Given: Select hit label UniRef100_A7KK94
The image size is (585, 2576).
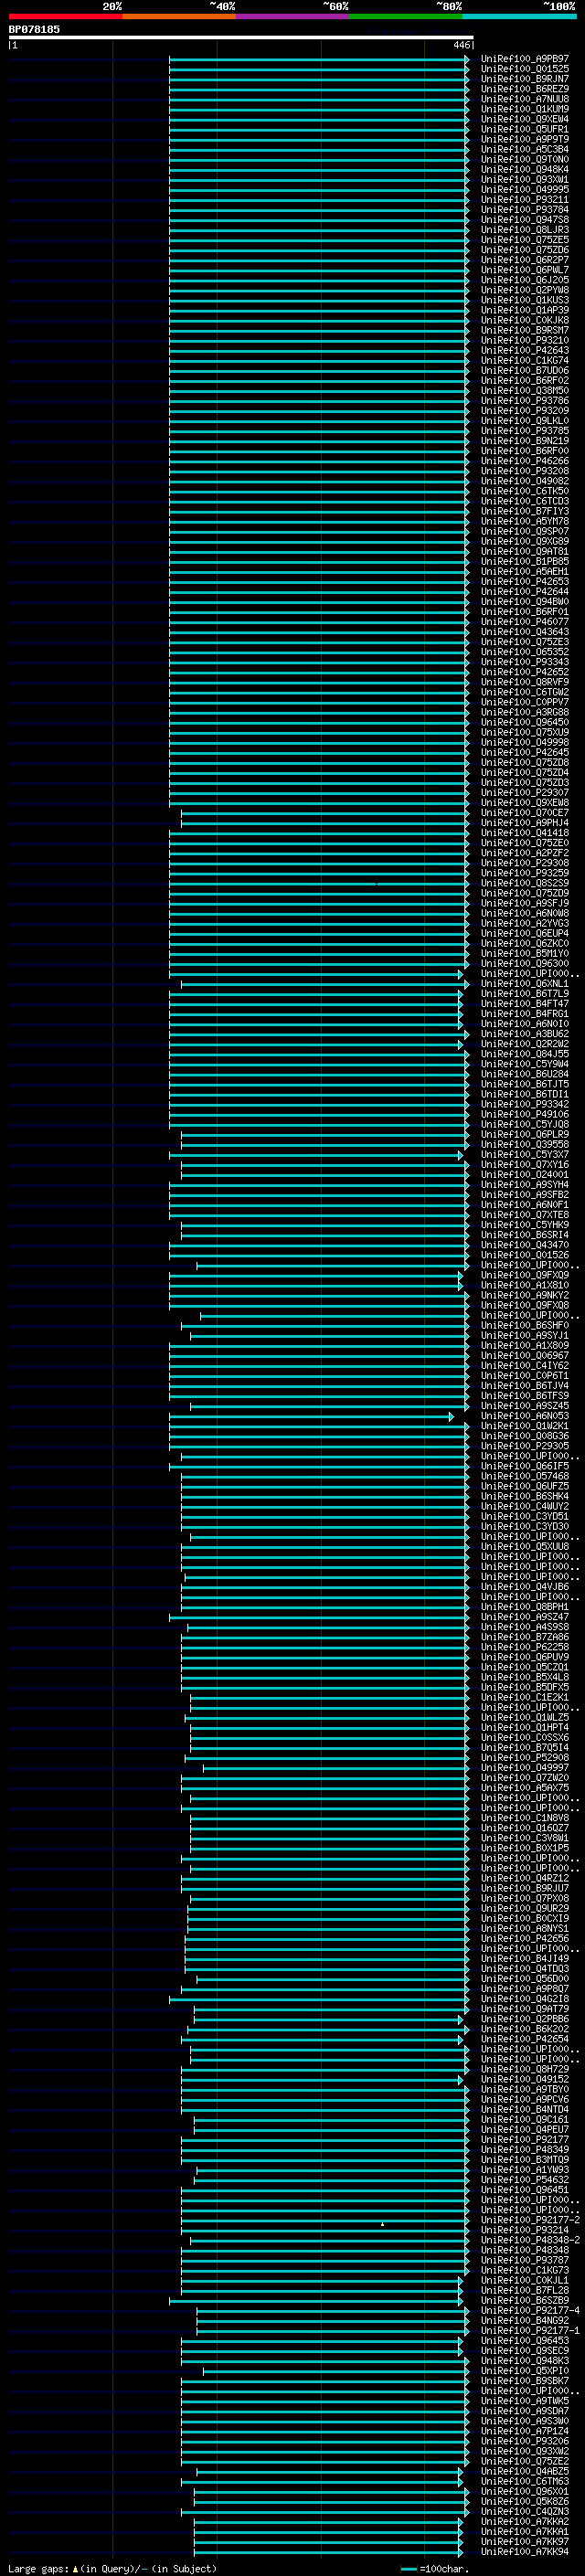Looking at the screenshot, I should (x=524, y=2551).
